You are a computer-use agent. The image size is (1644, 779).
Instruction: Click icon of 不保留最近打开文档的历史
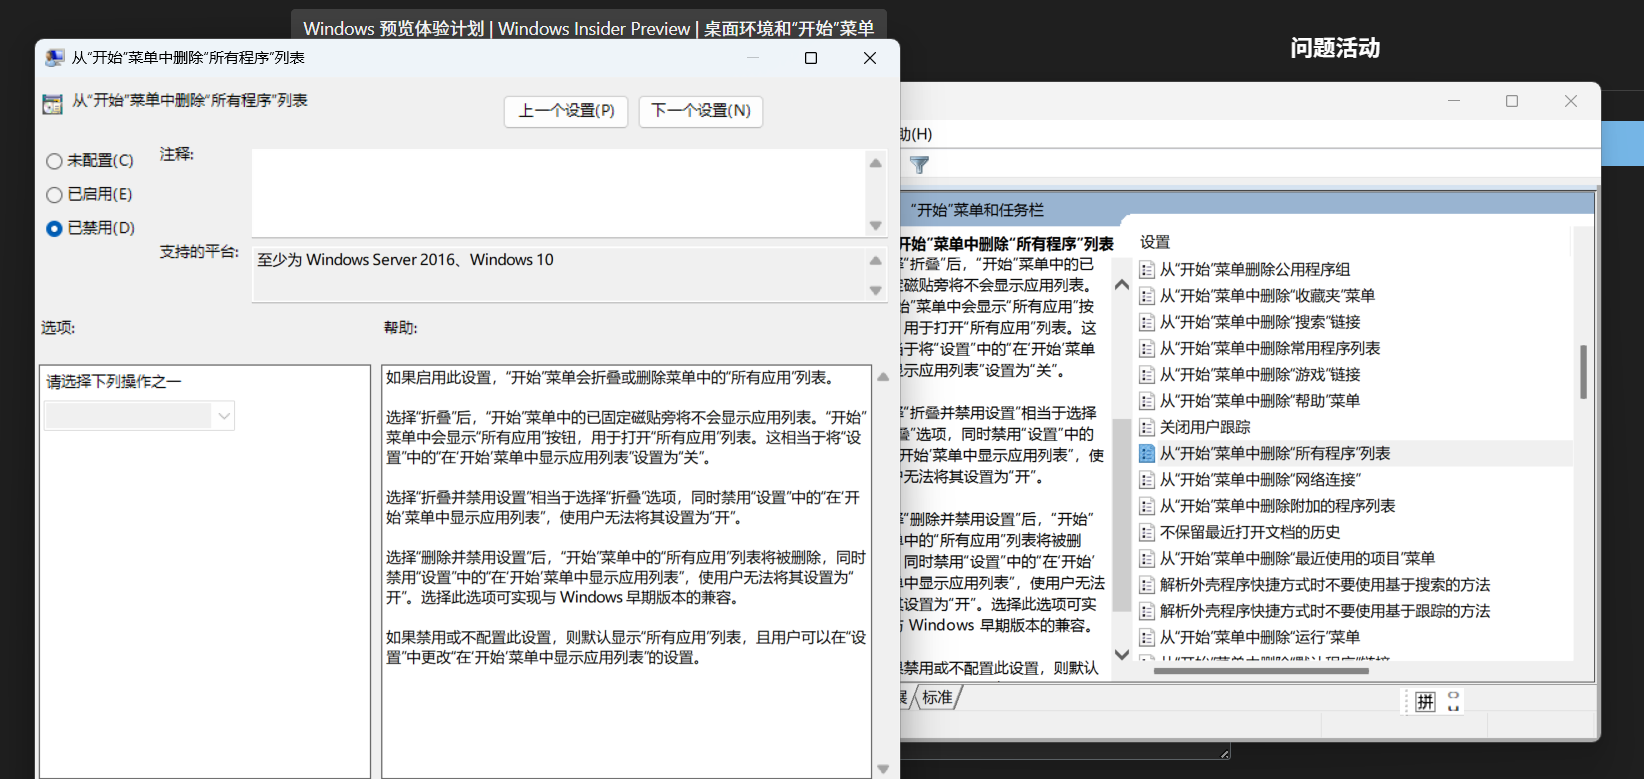[x=1147, y=533]
